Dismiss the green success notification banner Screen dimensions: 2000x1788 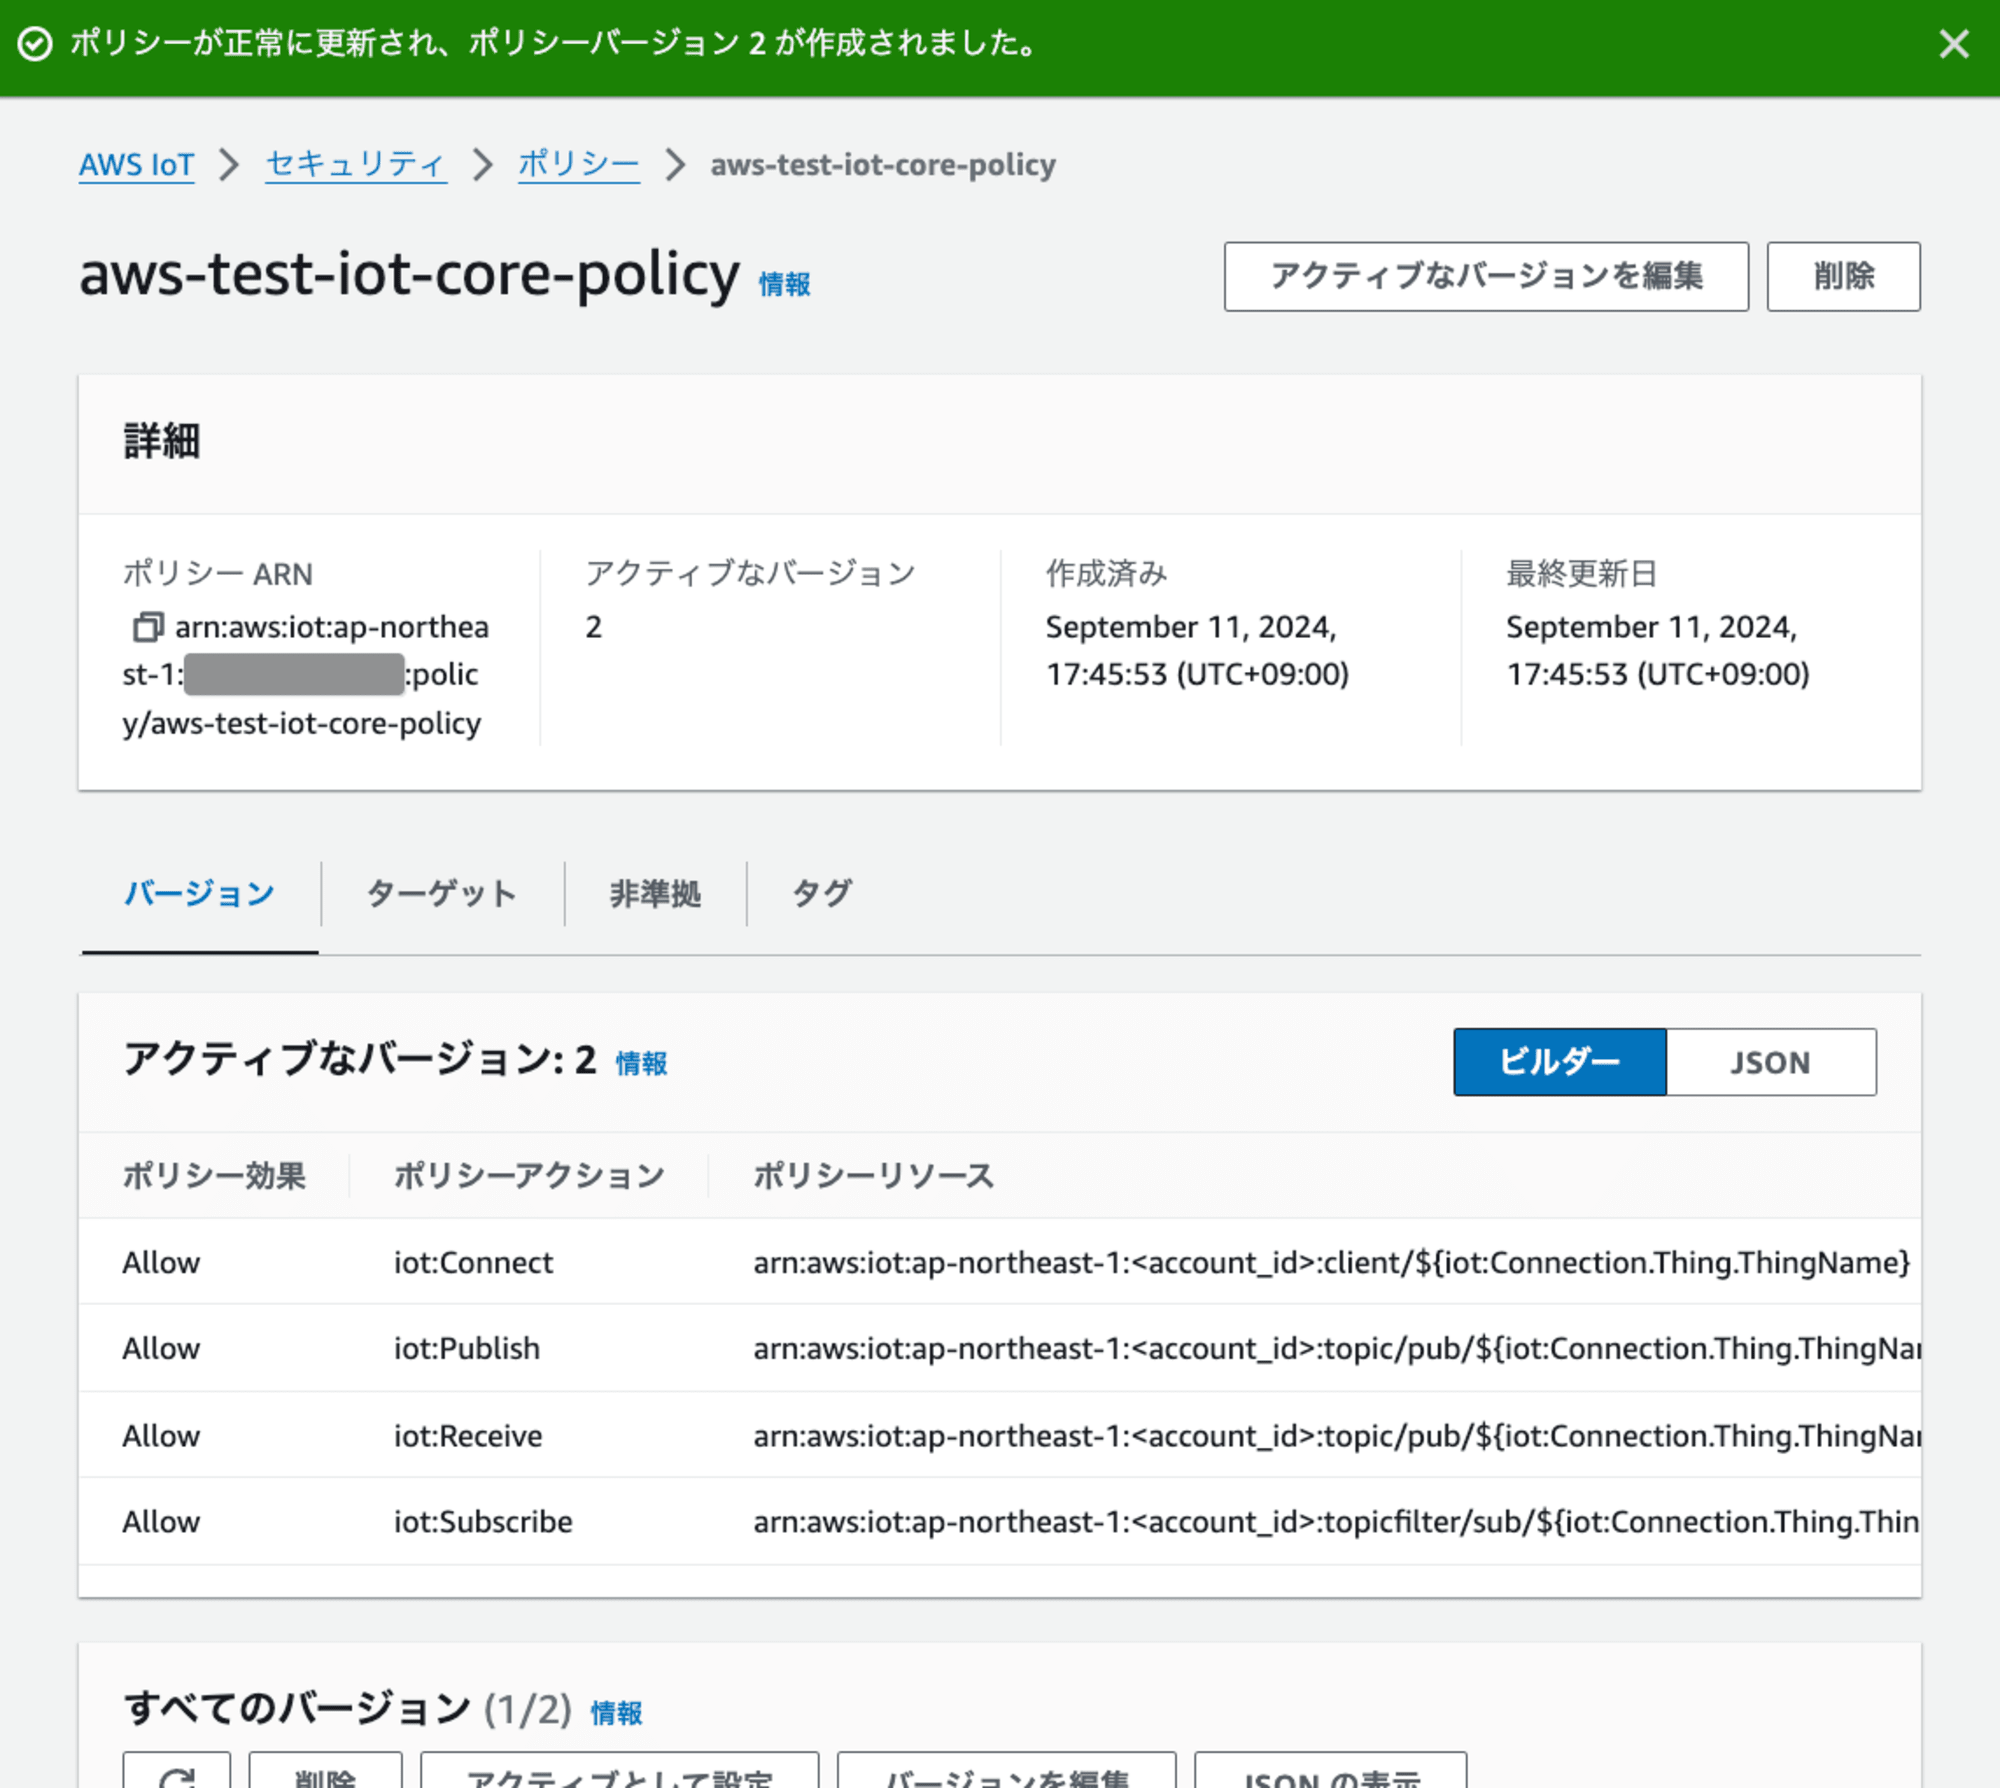click(1953, 44)
